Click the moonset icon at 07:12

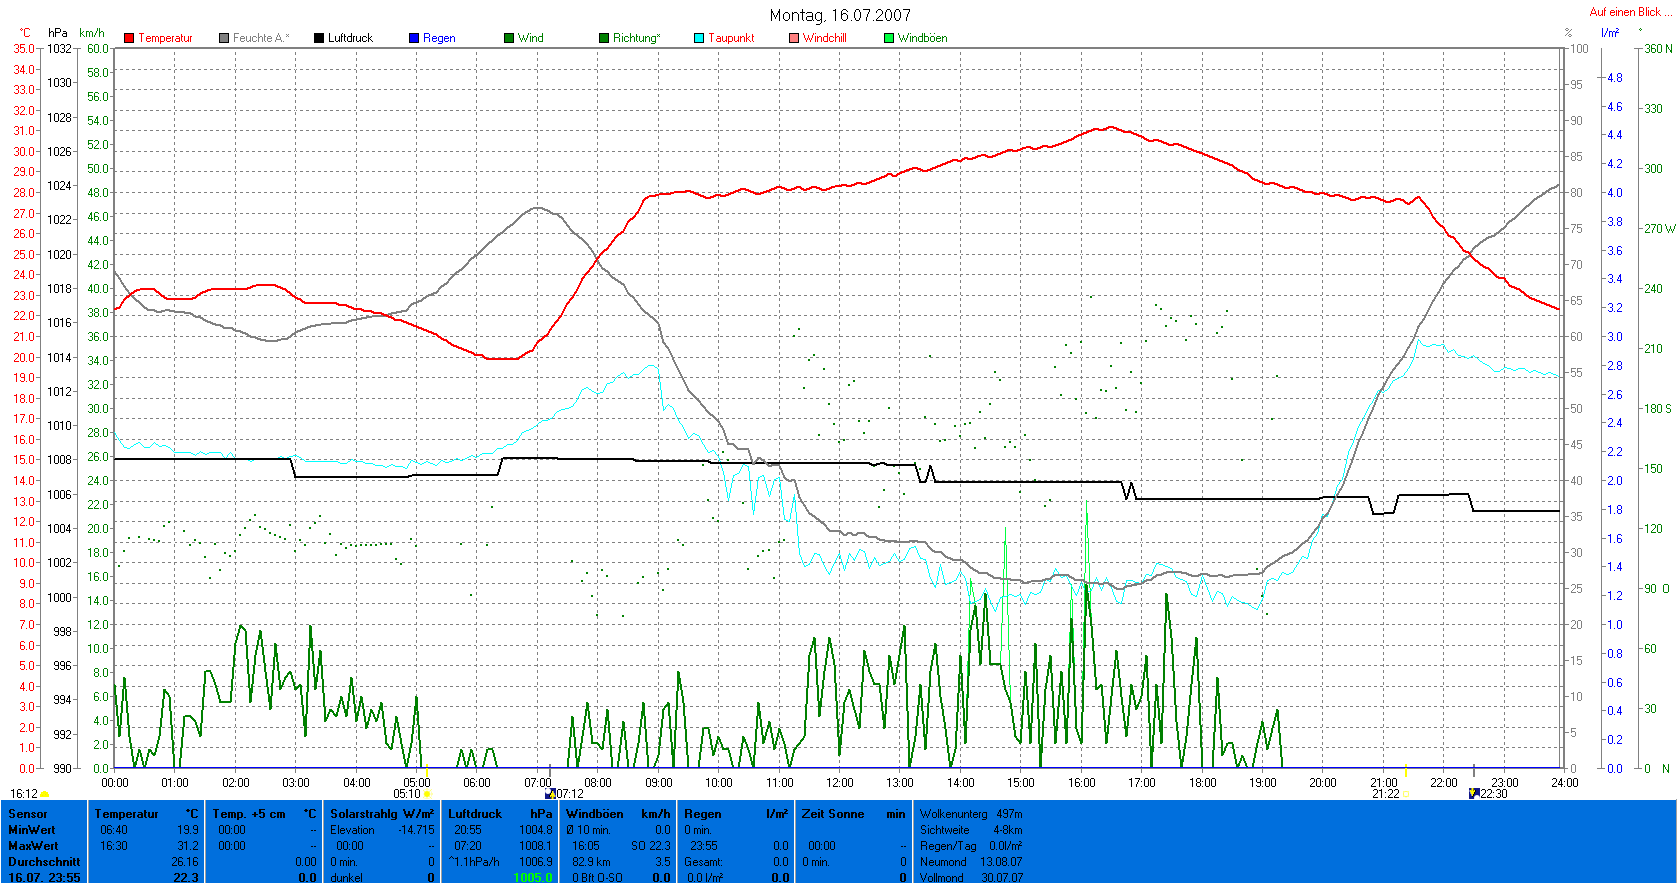[x=550, y=794]
